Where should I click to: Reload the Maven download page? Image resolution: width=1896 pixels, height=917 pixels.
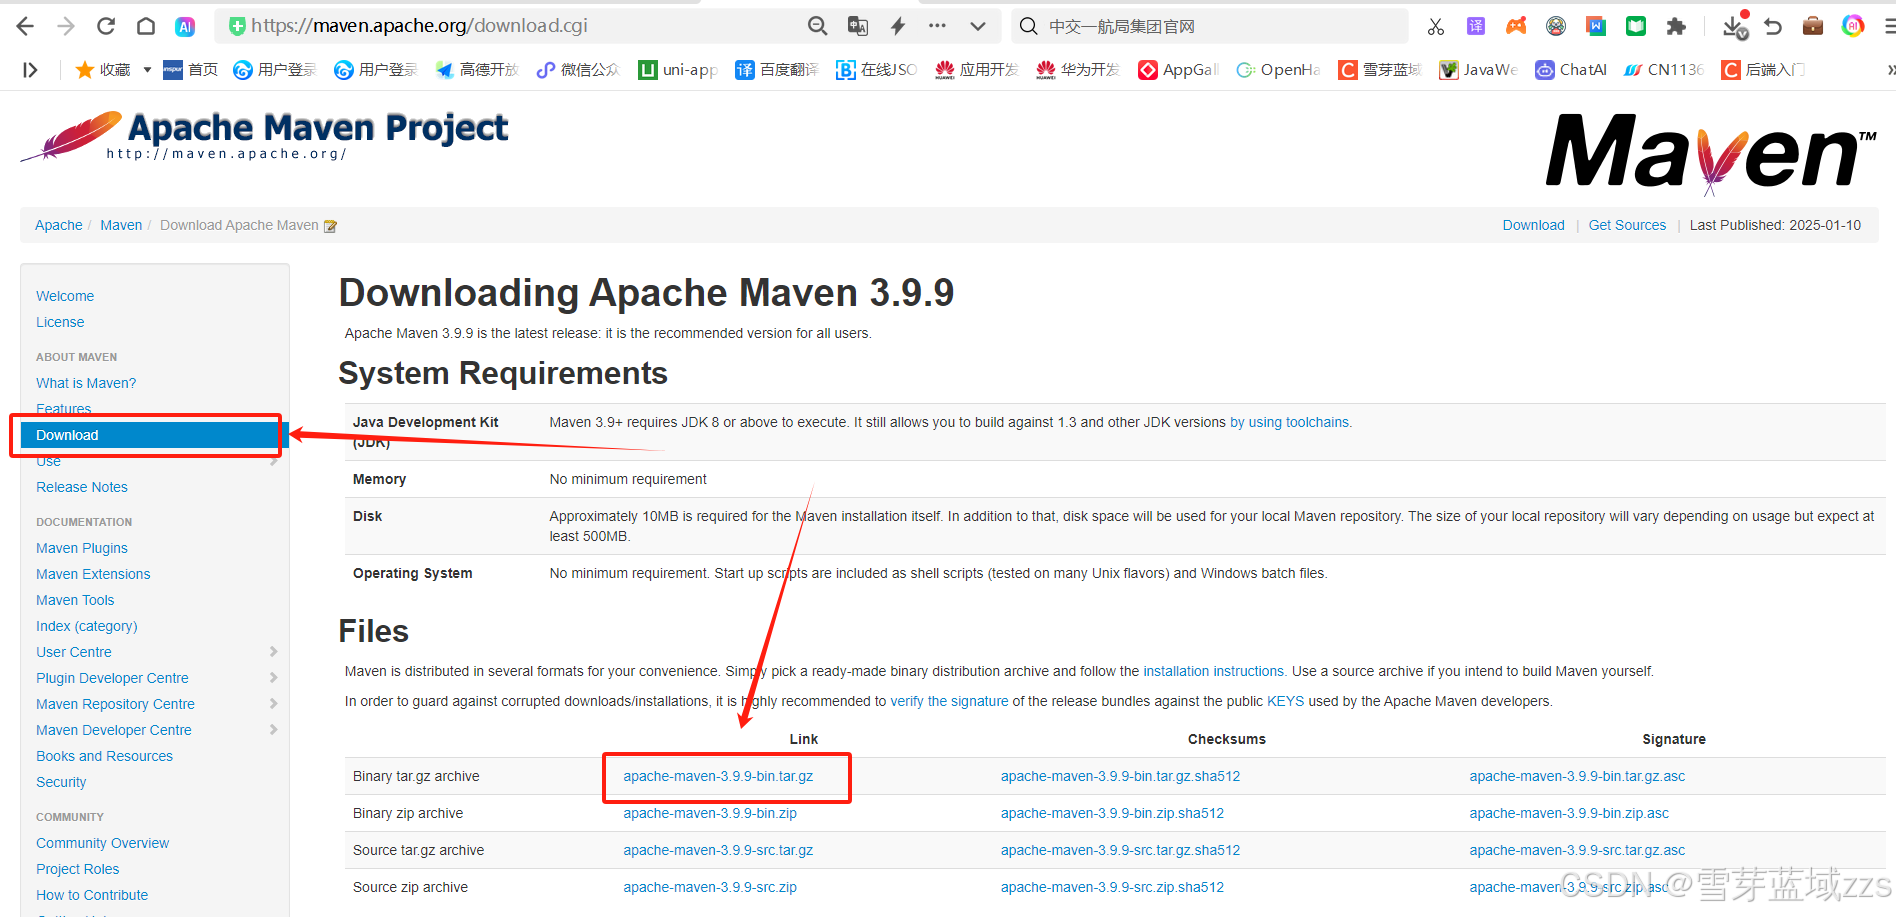pos(106,26)
